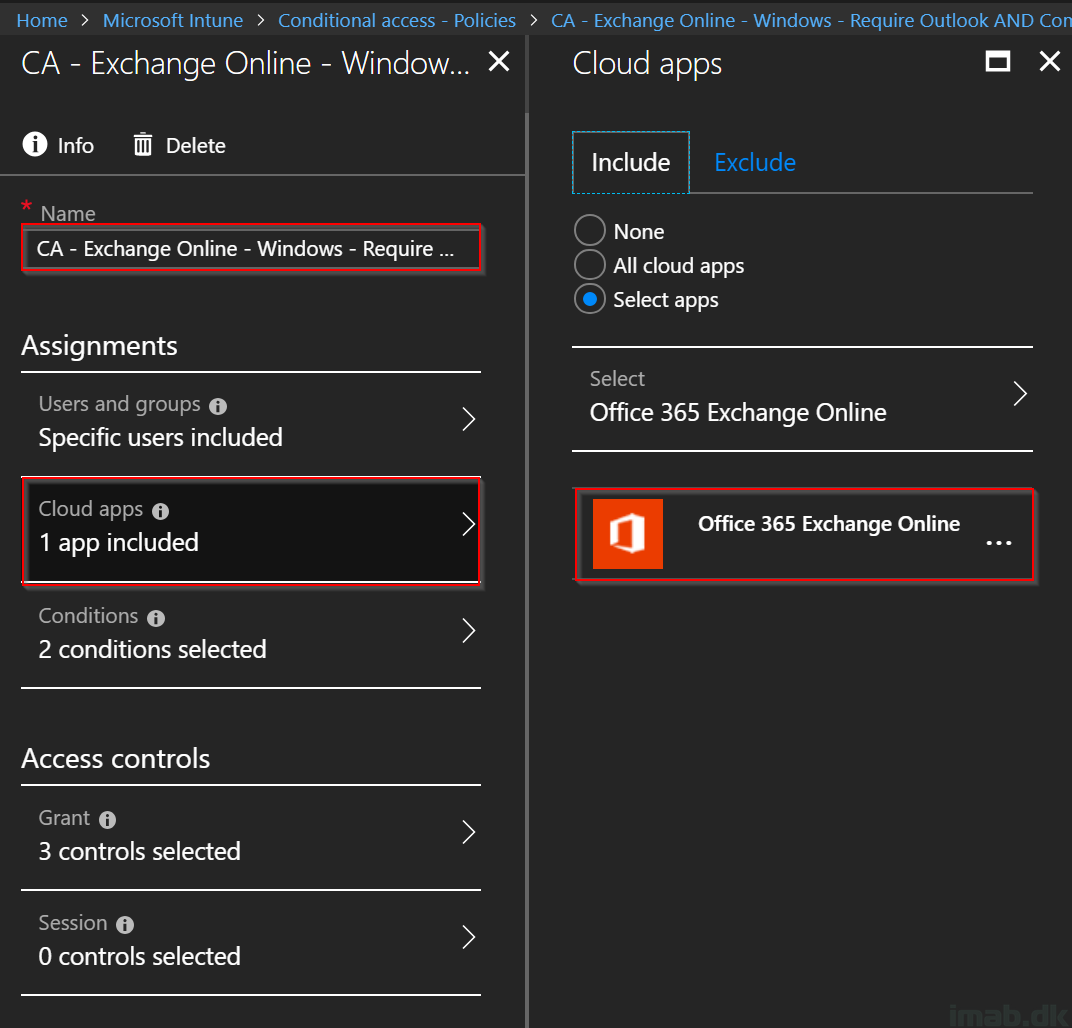
Task: Switch to the Include tab
Action: pos(630,163)
